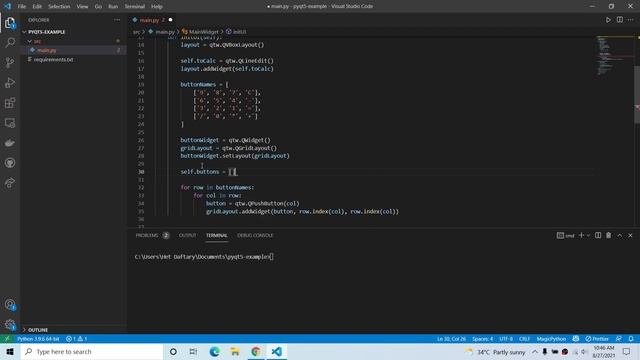Open the Search view in activity bar
The height and width of the screenshot is (360, 640).
point(10,42)
